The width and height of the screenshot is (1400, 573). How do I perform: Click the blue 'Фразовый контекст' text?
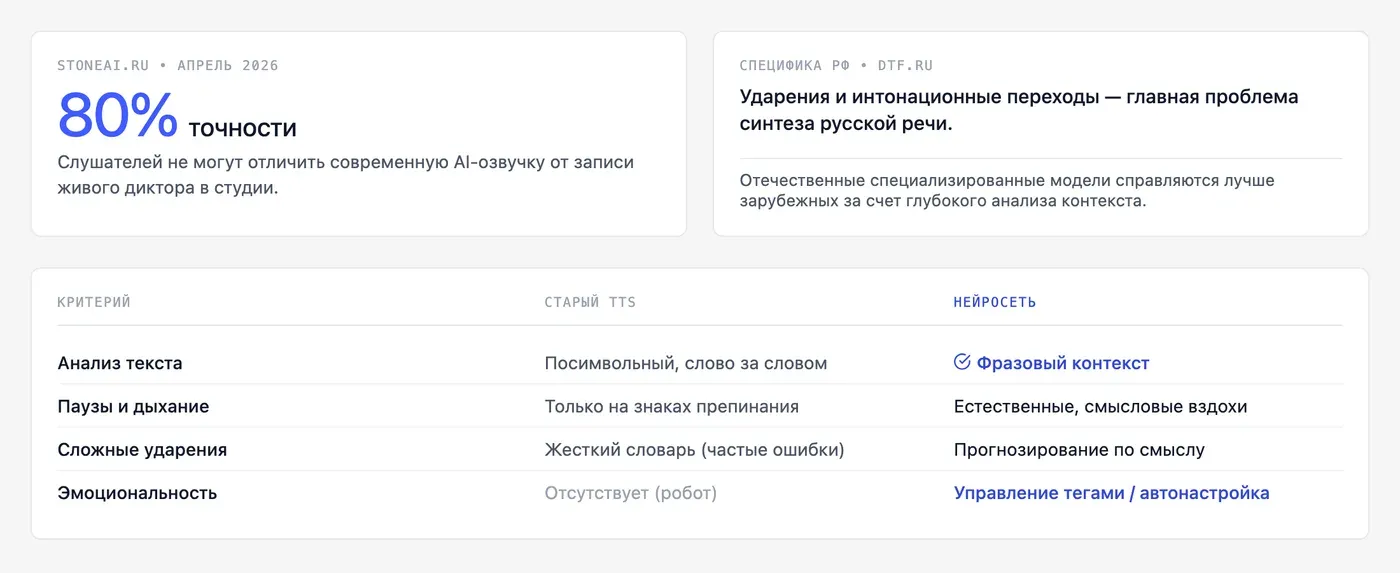point(1063,363)
